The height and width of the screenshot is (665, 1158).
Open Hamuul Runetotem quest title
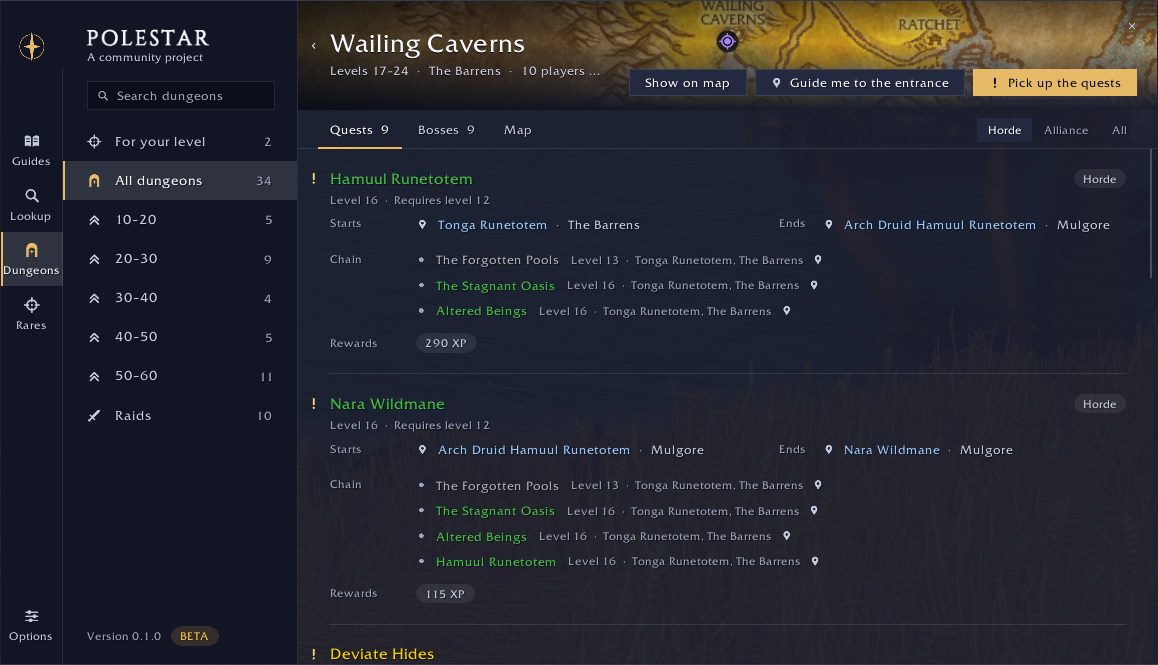[x=401, y=179]
